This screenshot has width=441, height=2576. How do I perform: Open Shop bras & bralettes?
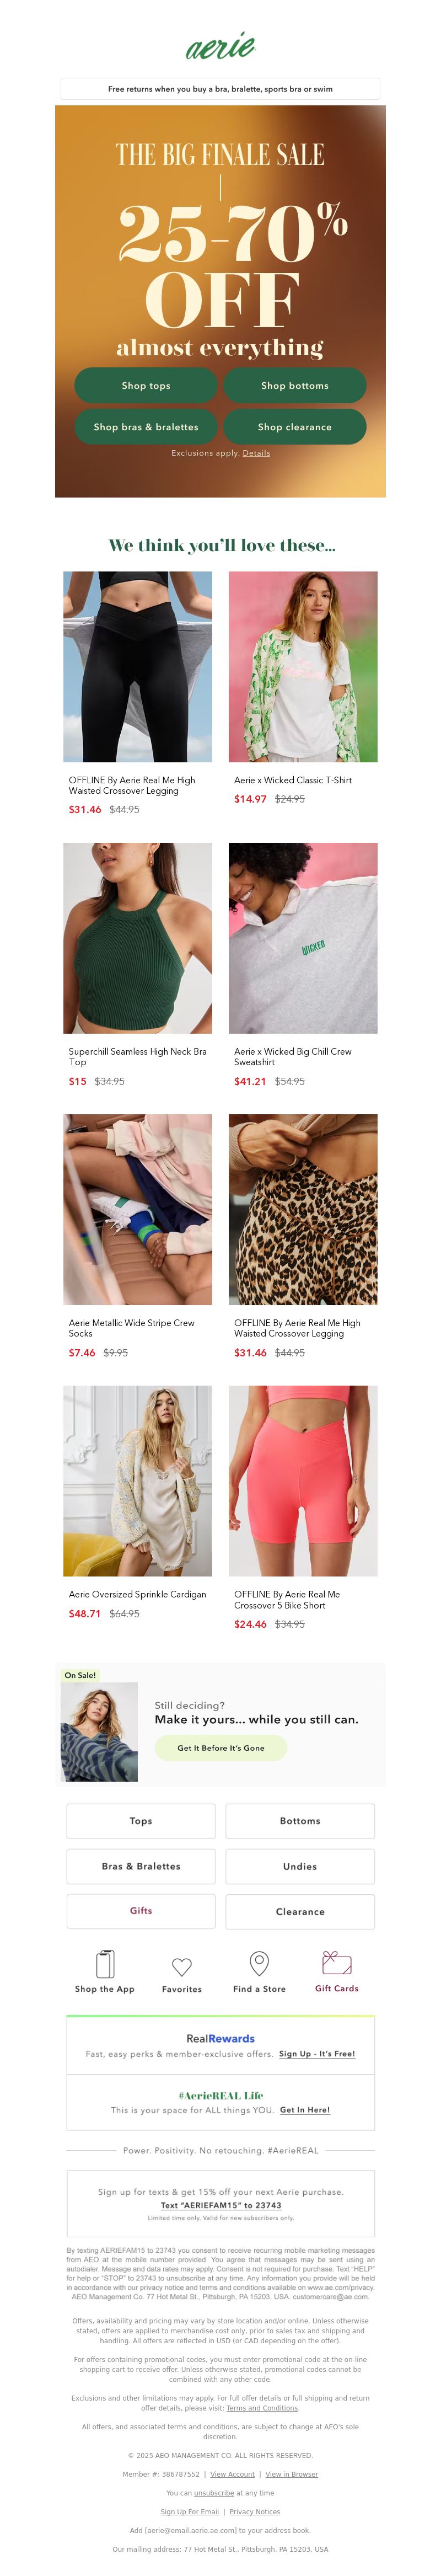pos(146,426)
